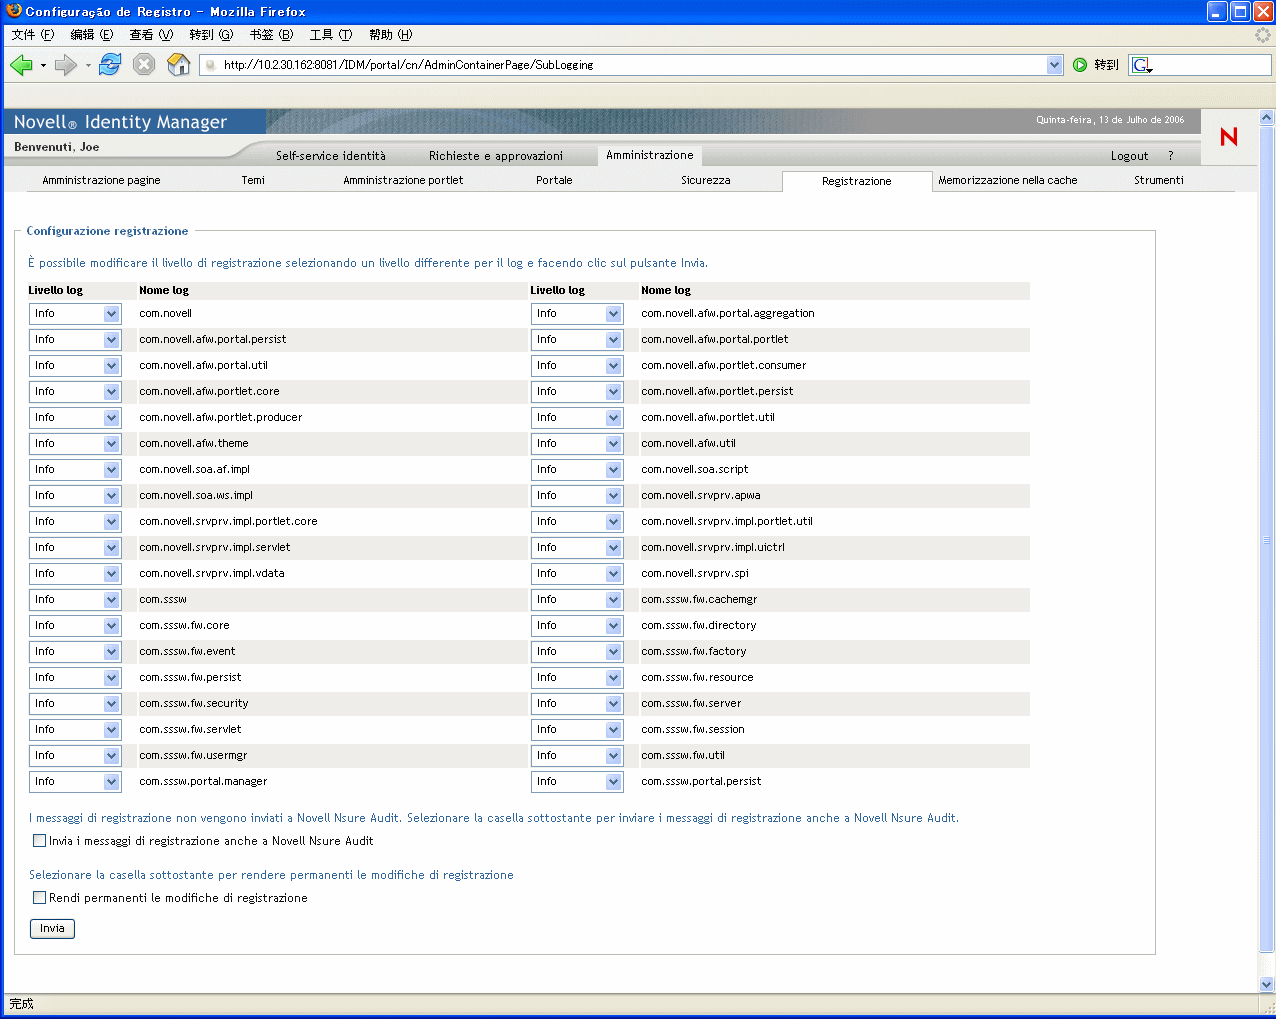Click the Invia submit button
Screen dimensions: 1276x1019
(52, 929)
